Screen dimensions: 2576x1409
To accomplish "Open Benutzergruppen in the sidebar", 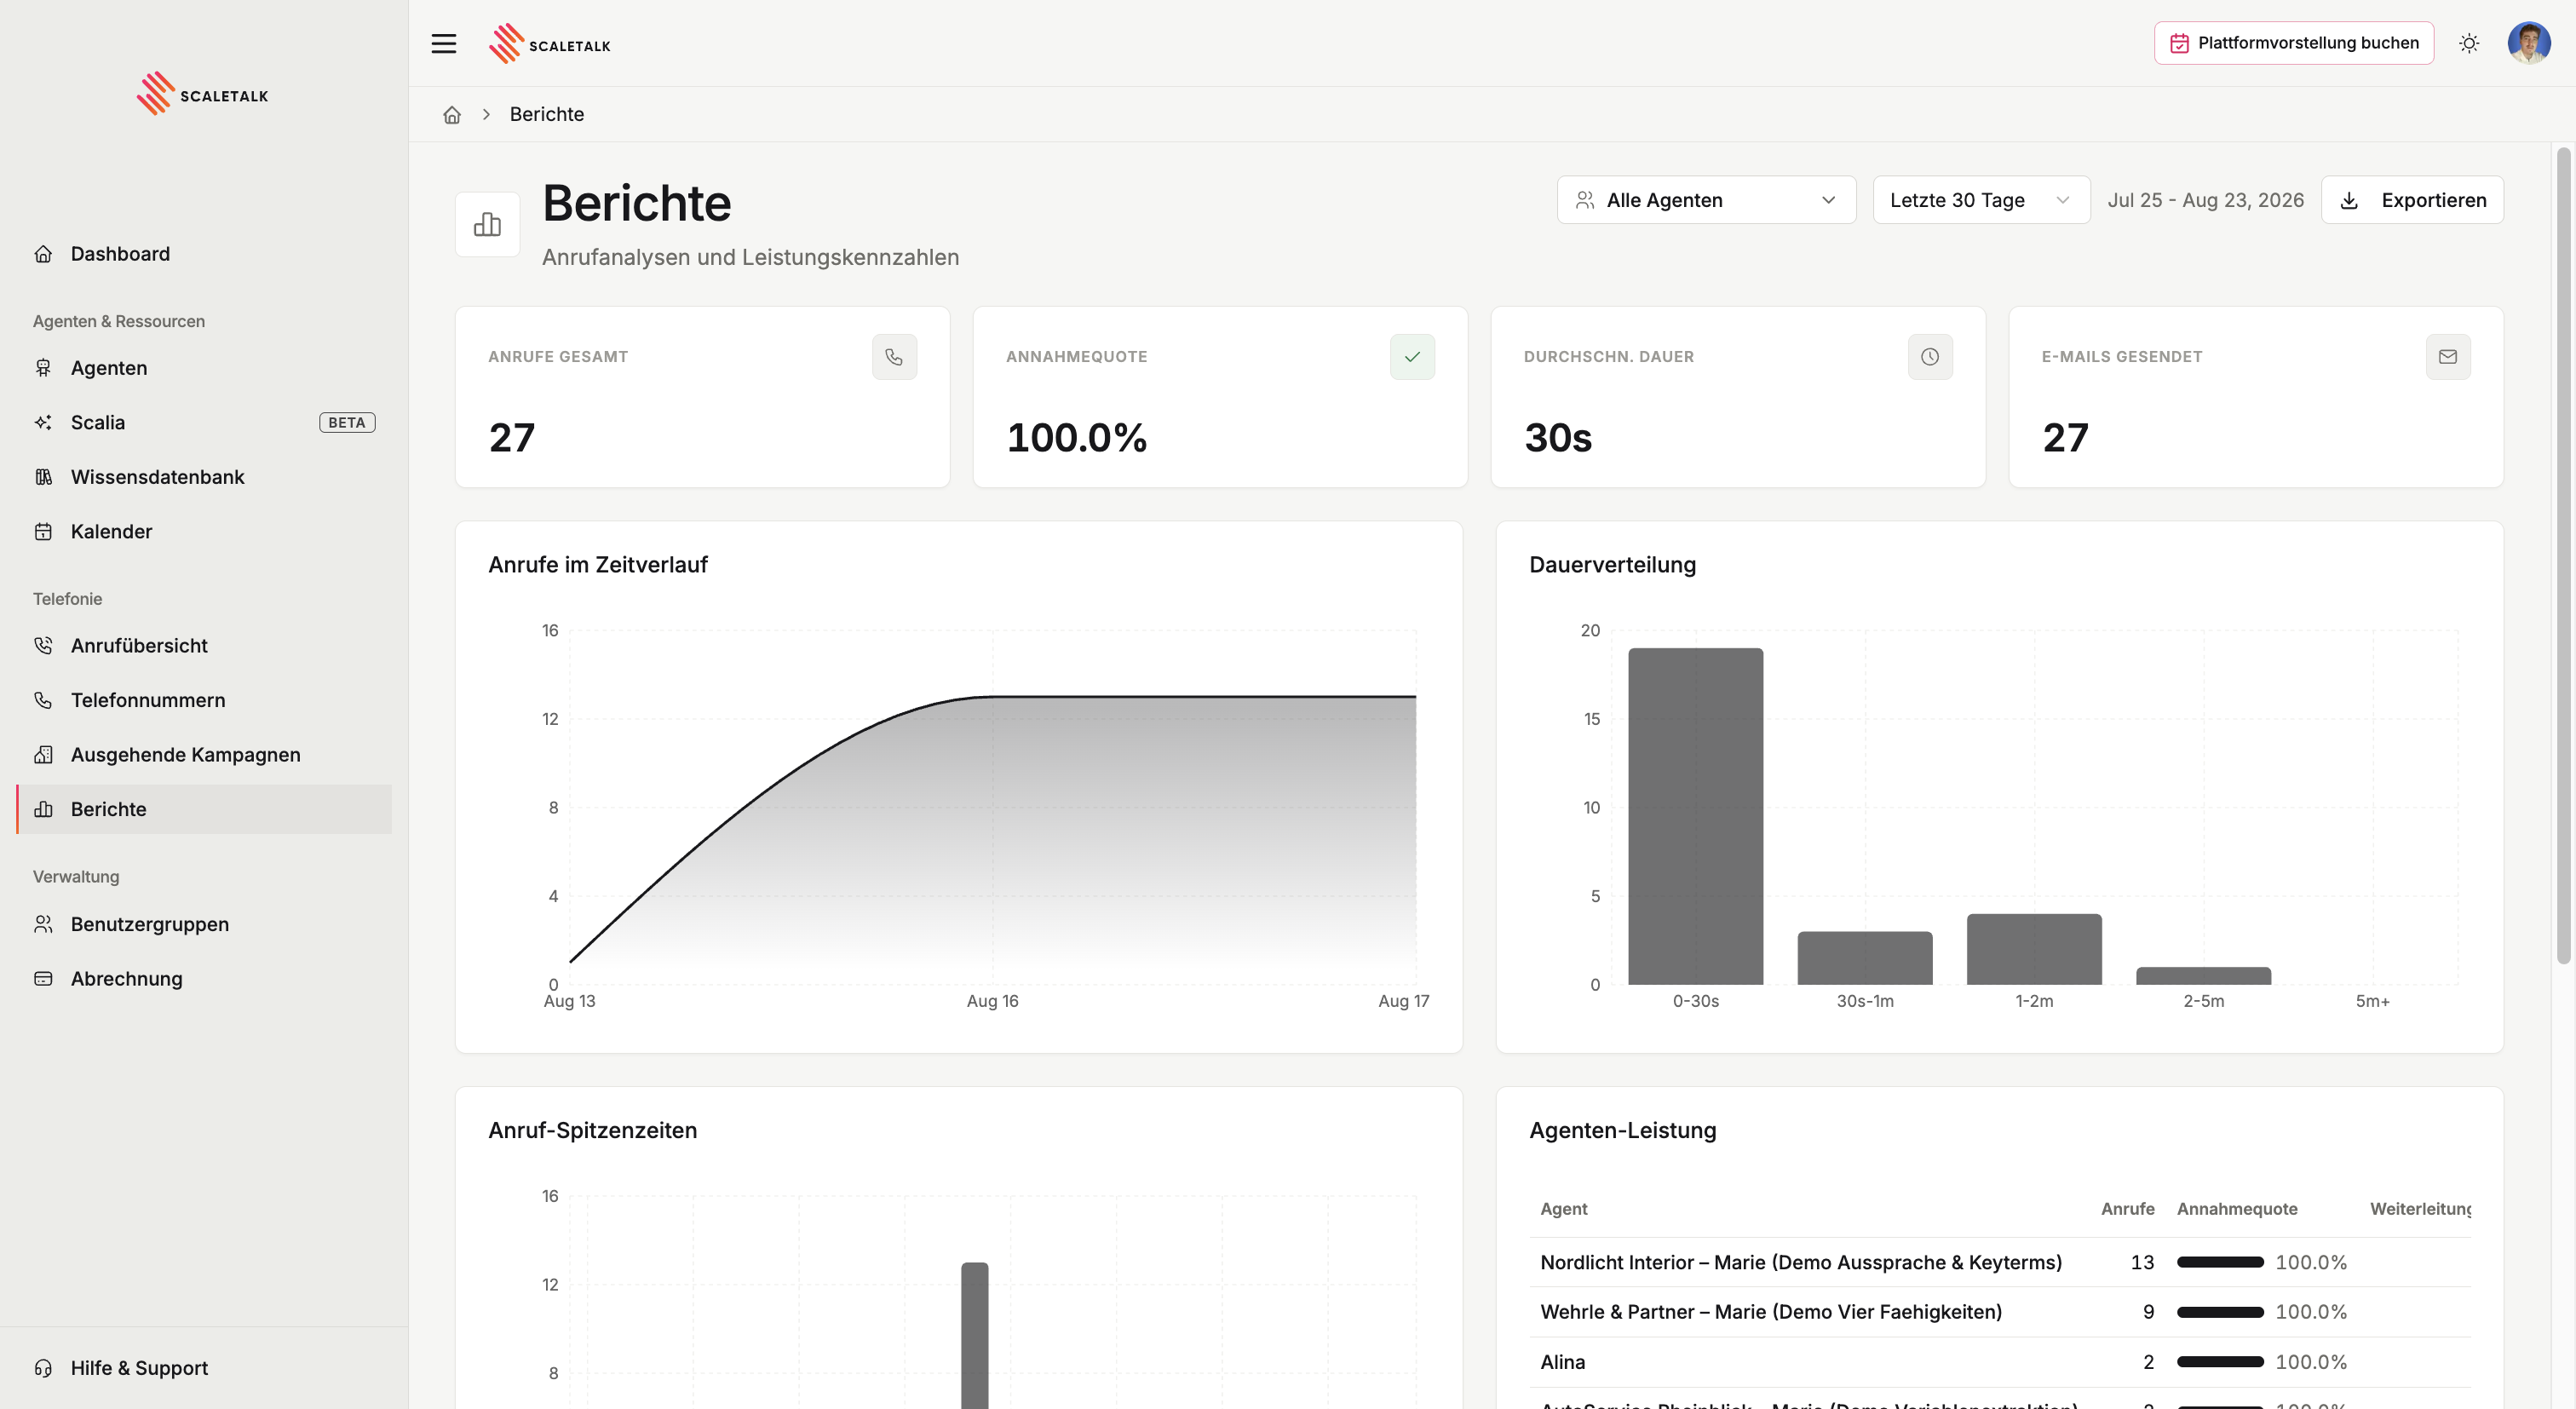I will click(x=204, y=925).
